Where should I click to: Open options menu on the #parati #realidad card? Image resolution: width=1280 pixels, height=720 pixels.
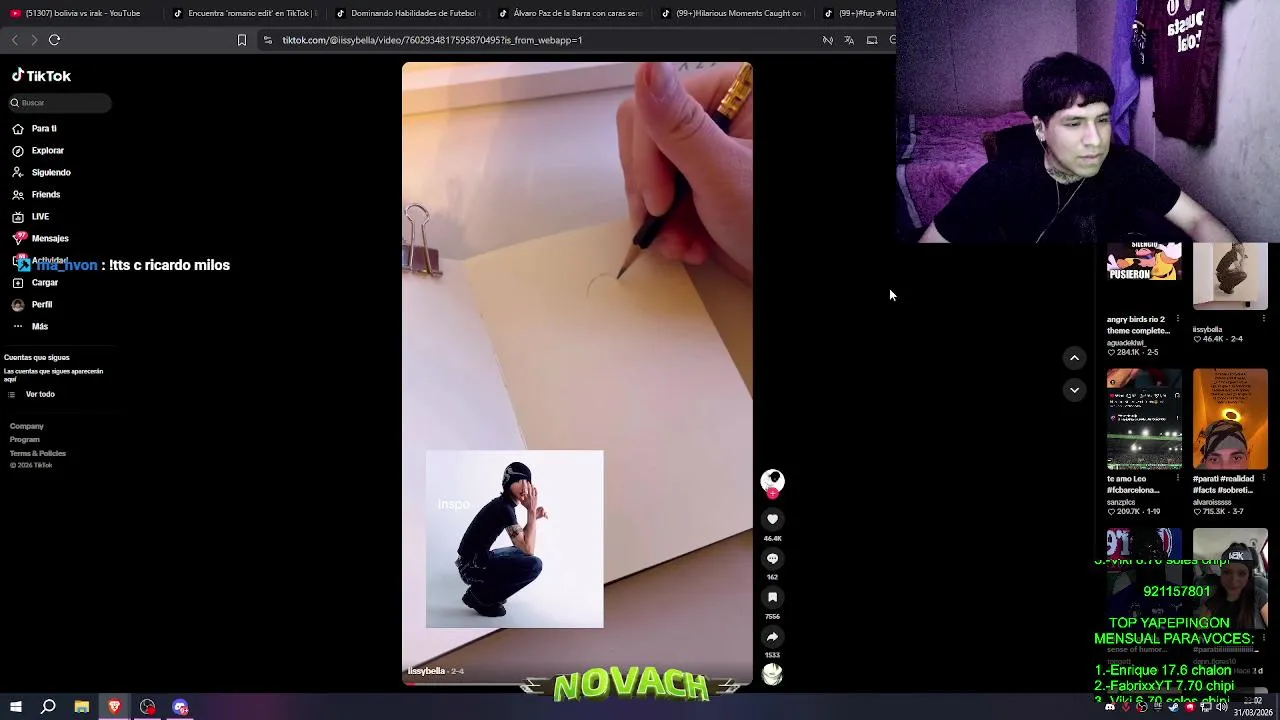pyautogui.click(x=1264, y=478)
